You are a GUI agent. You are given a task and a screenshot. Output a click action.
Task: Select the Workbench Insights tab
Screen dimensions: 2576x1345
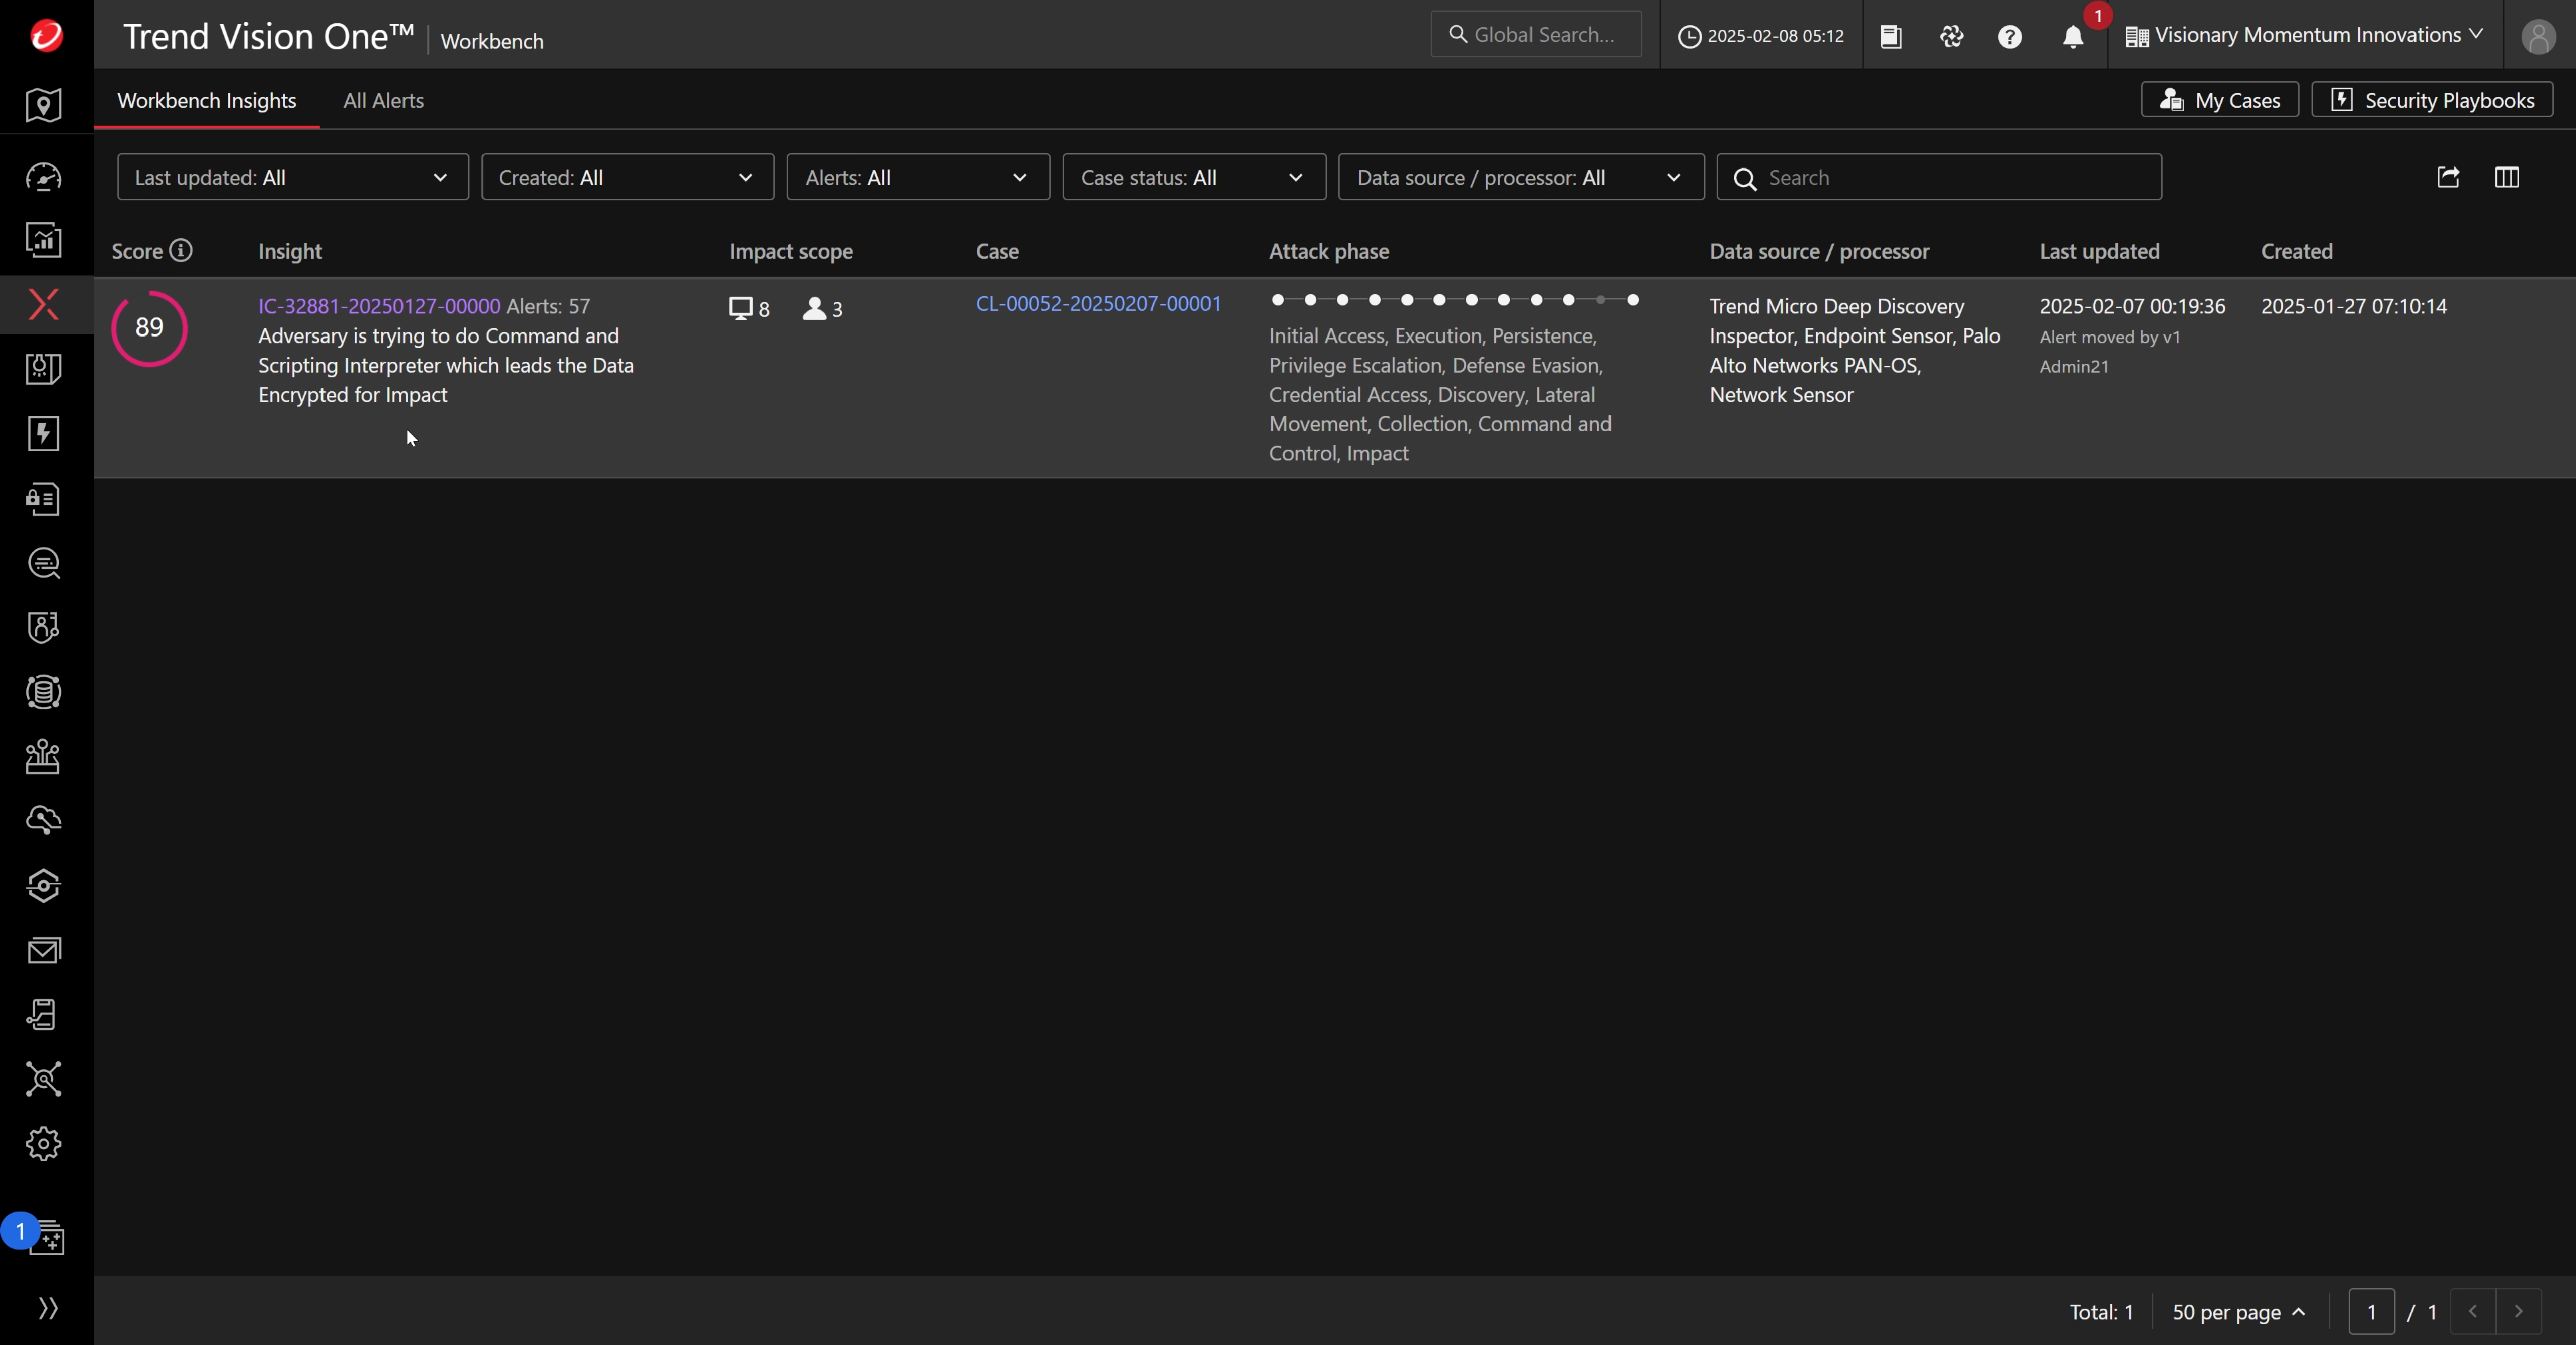coord(207,100)
